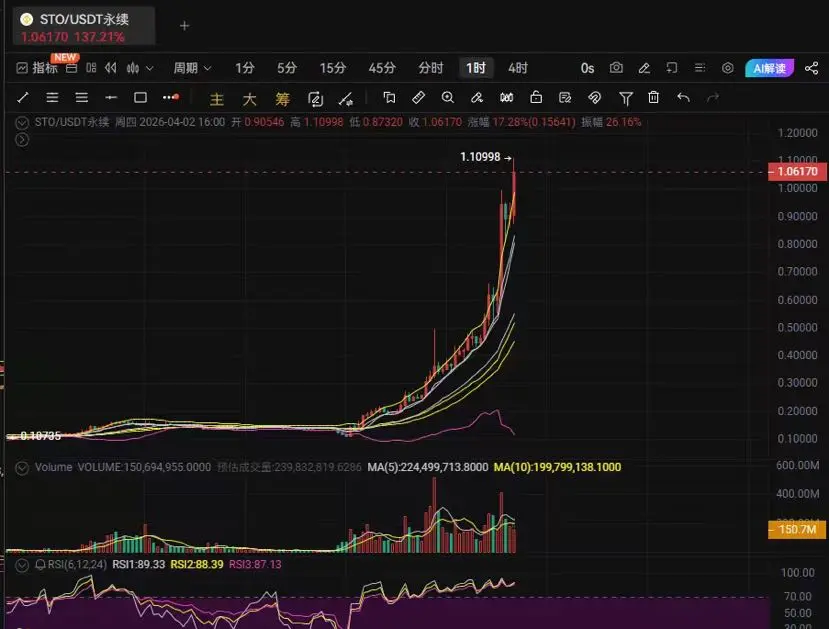Image resolution: width=829 pixels, height=629 pixels.
Task: Open the 指标 indicators panel
Action: pyautogui.click(x=37, y=68)
